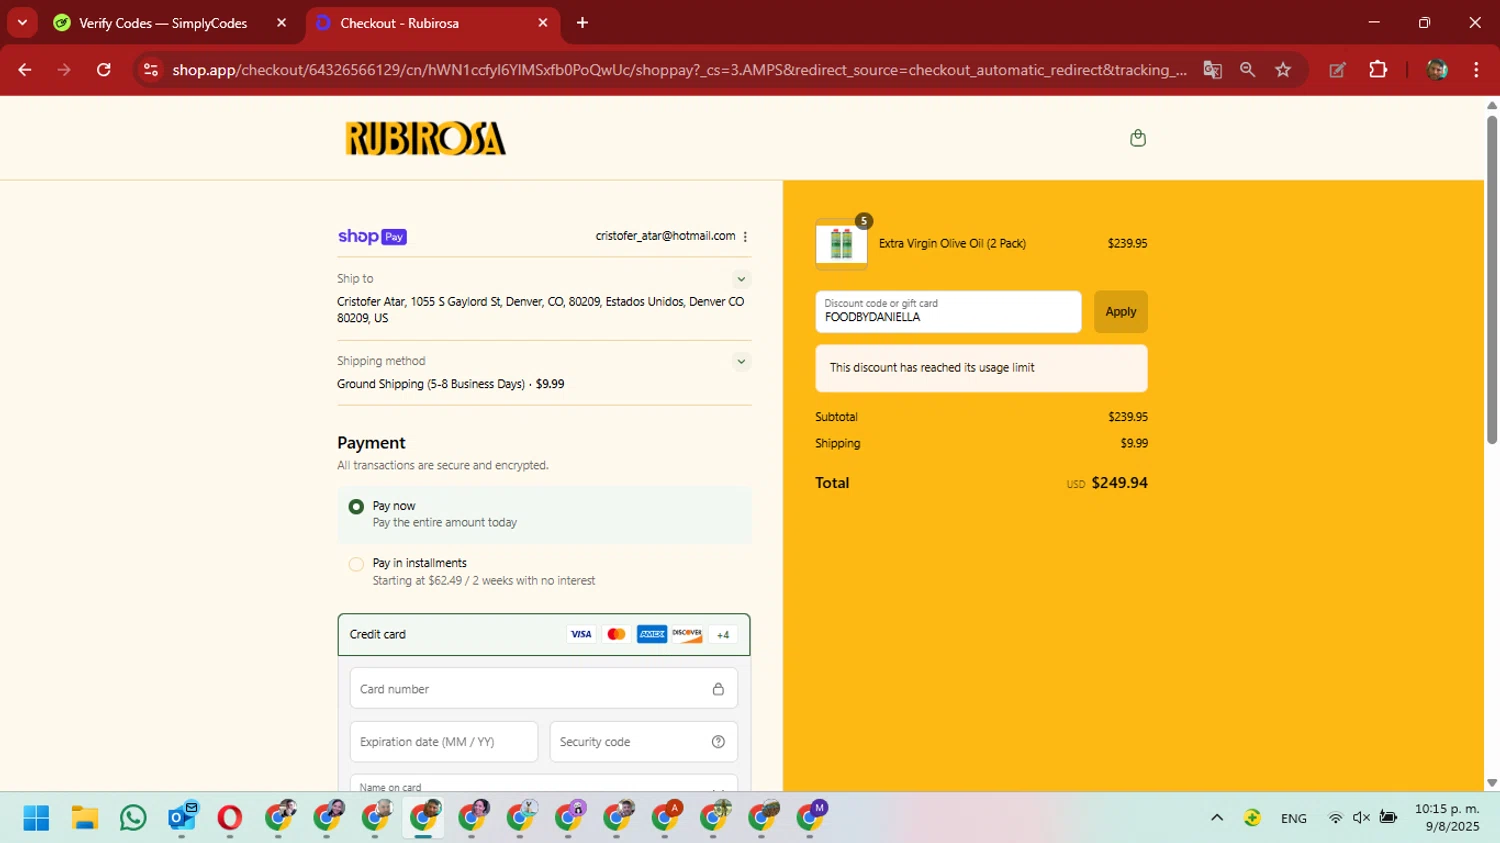Screen dimensions: 1500x843
Task: Click the Rubirosa logo
Action: point(426,139)
